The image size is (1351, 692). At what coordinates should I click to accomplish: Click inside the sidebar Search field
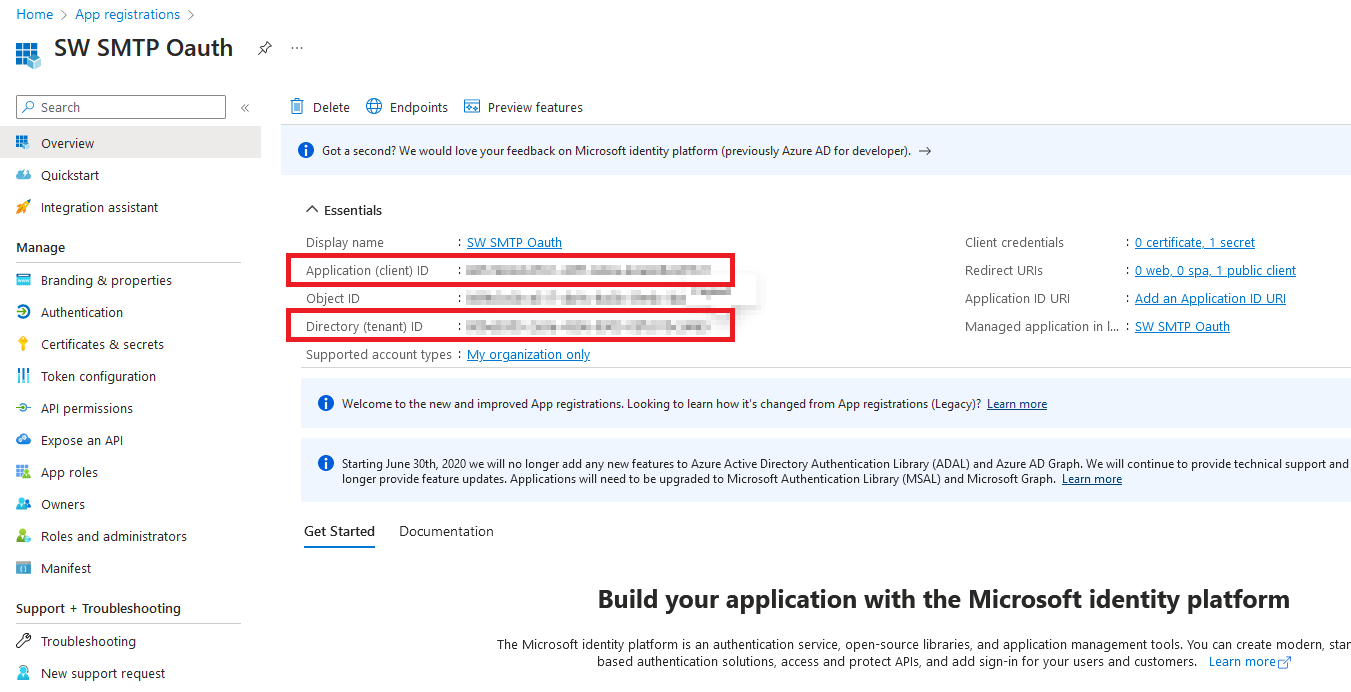[120, 106]
